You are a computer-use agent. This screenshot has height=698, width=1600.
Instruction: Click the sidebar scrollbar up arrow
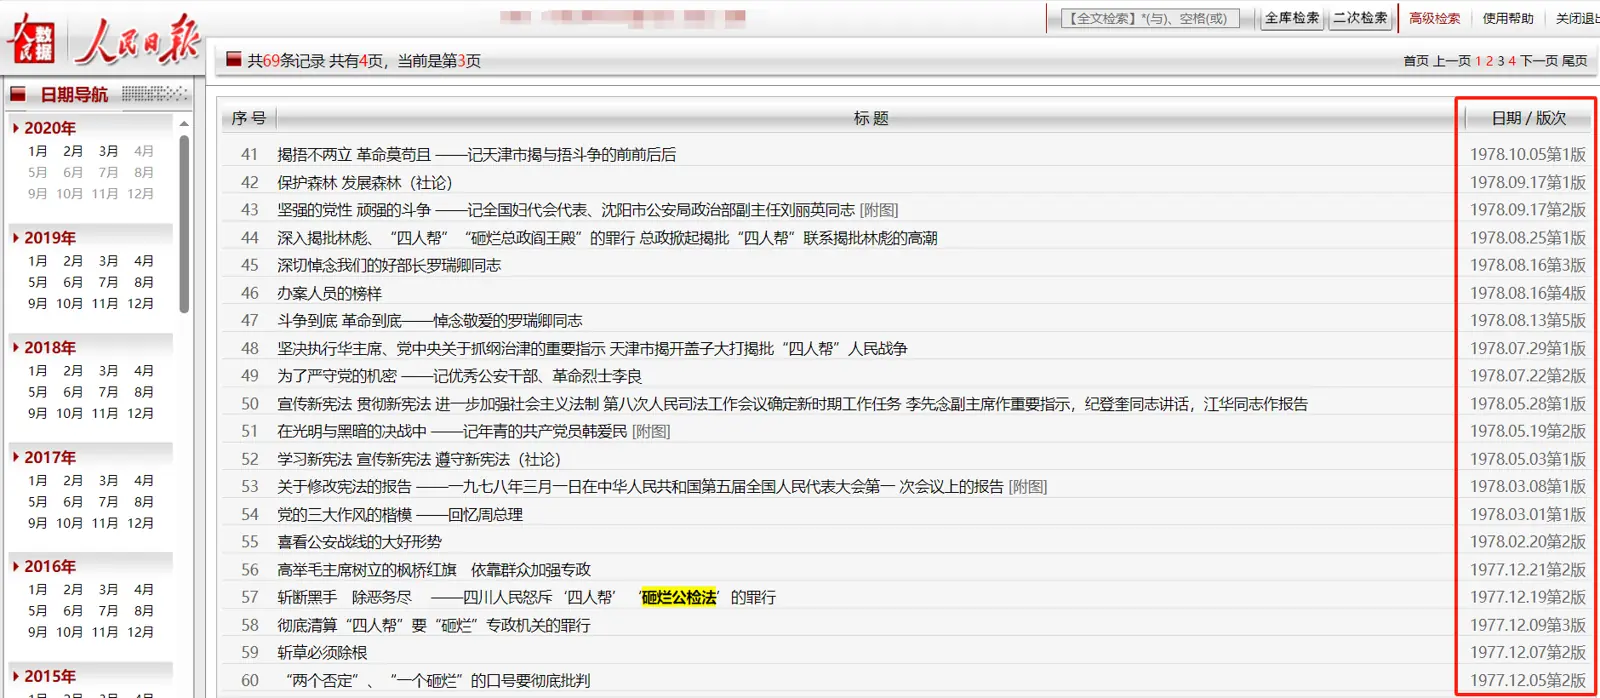tap(184, 124)
